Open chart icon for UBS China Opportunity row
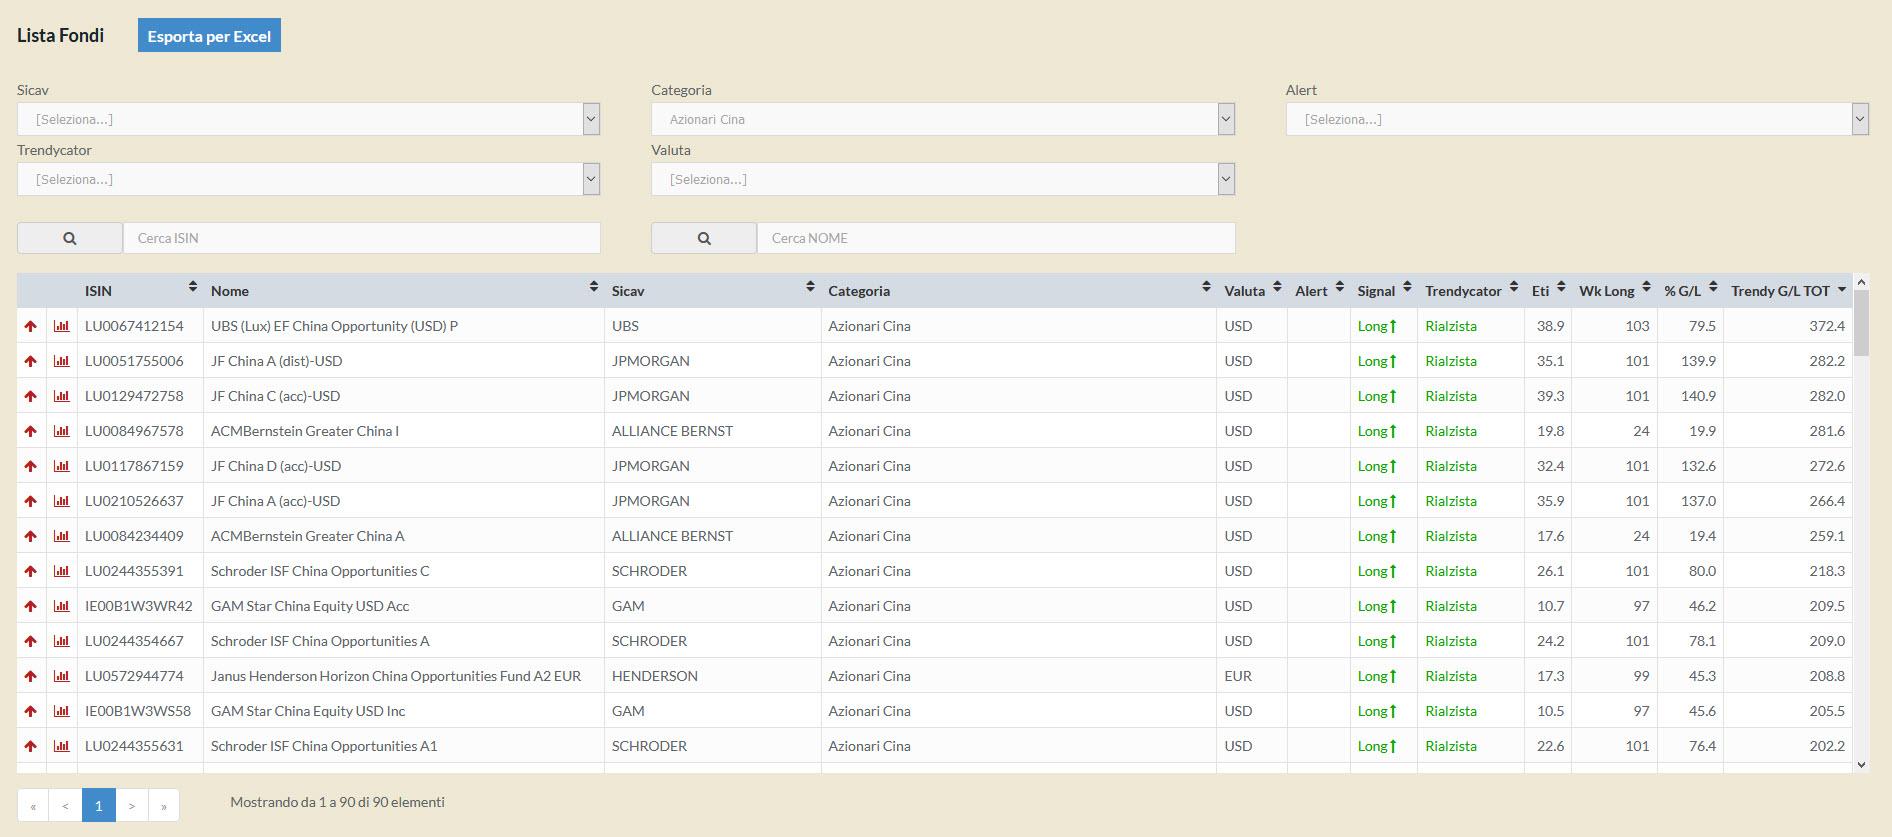The width and height of the screenshot is (1892, 837). coord(62,326)
